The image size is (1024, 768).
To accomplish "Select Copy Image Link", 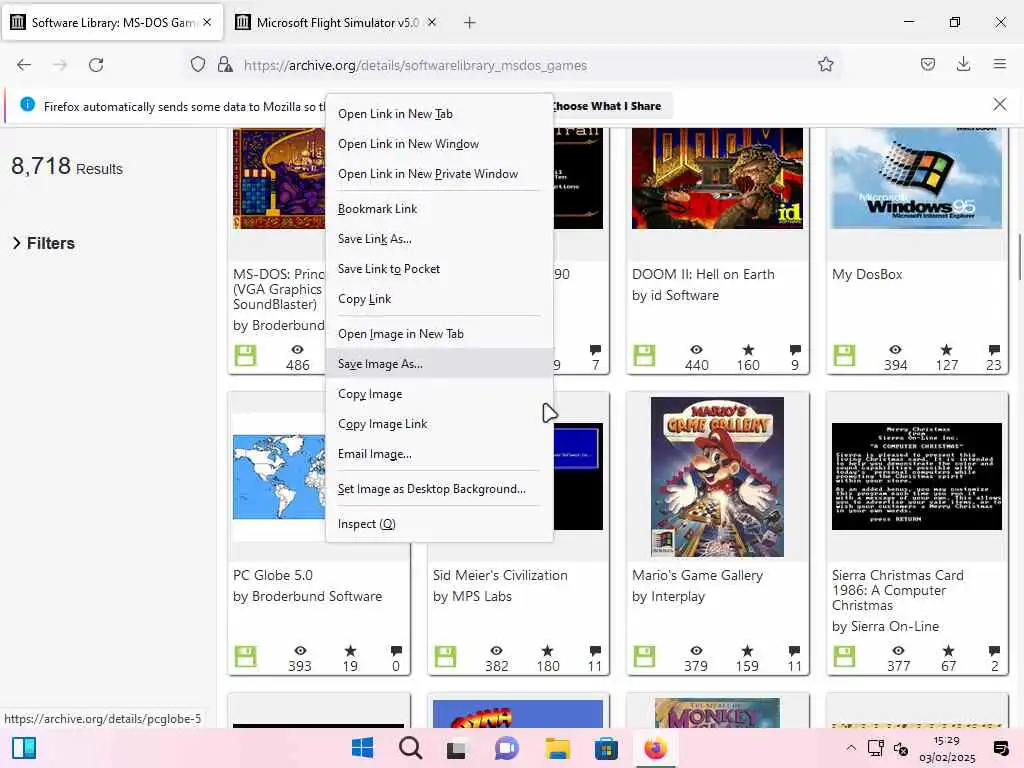I will coord(439,424).
